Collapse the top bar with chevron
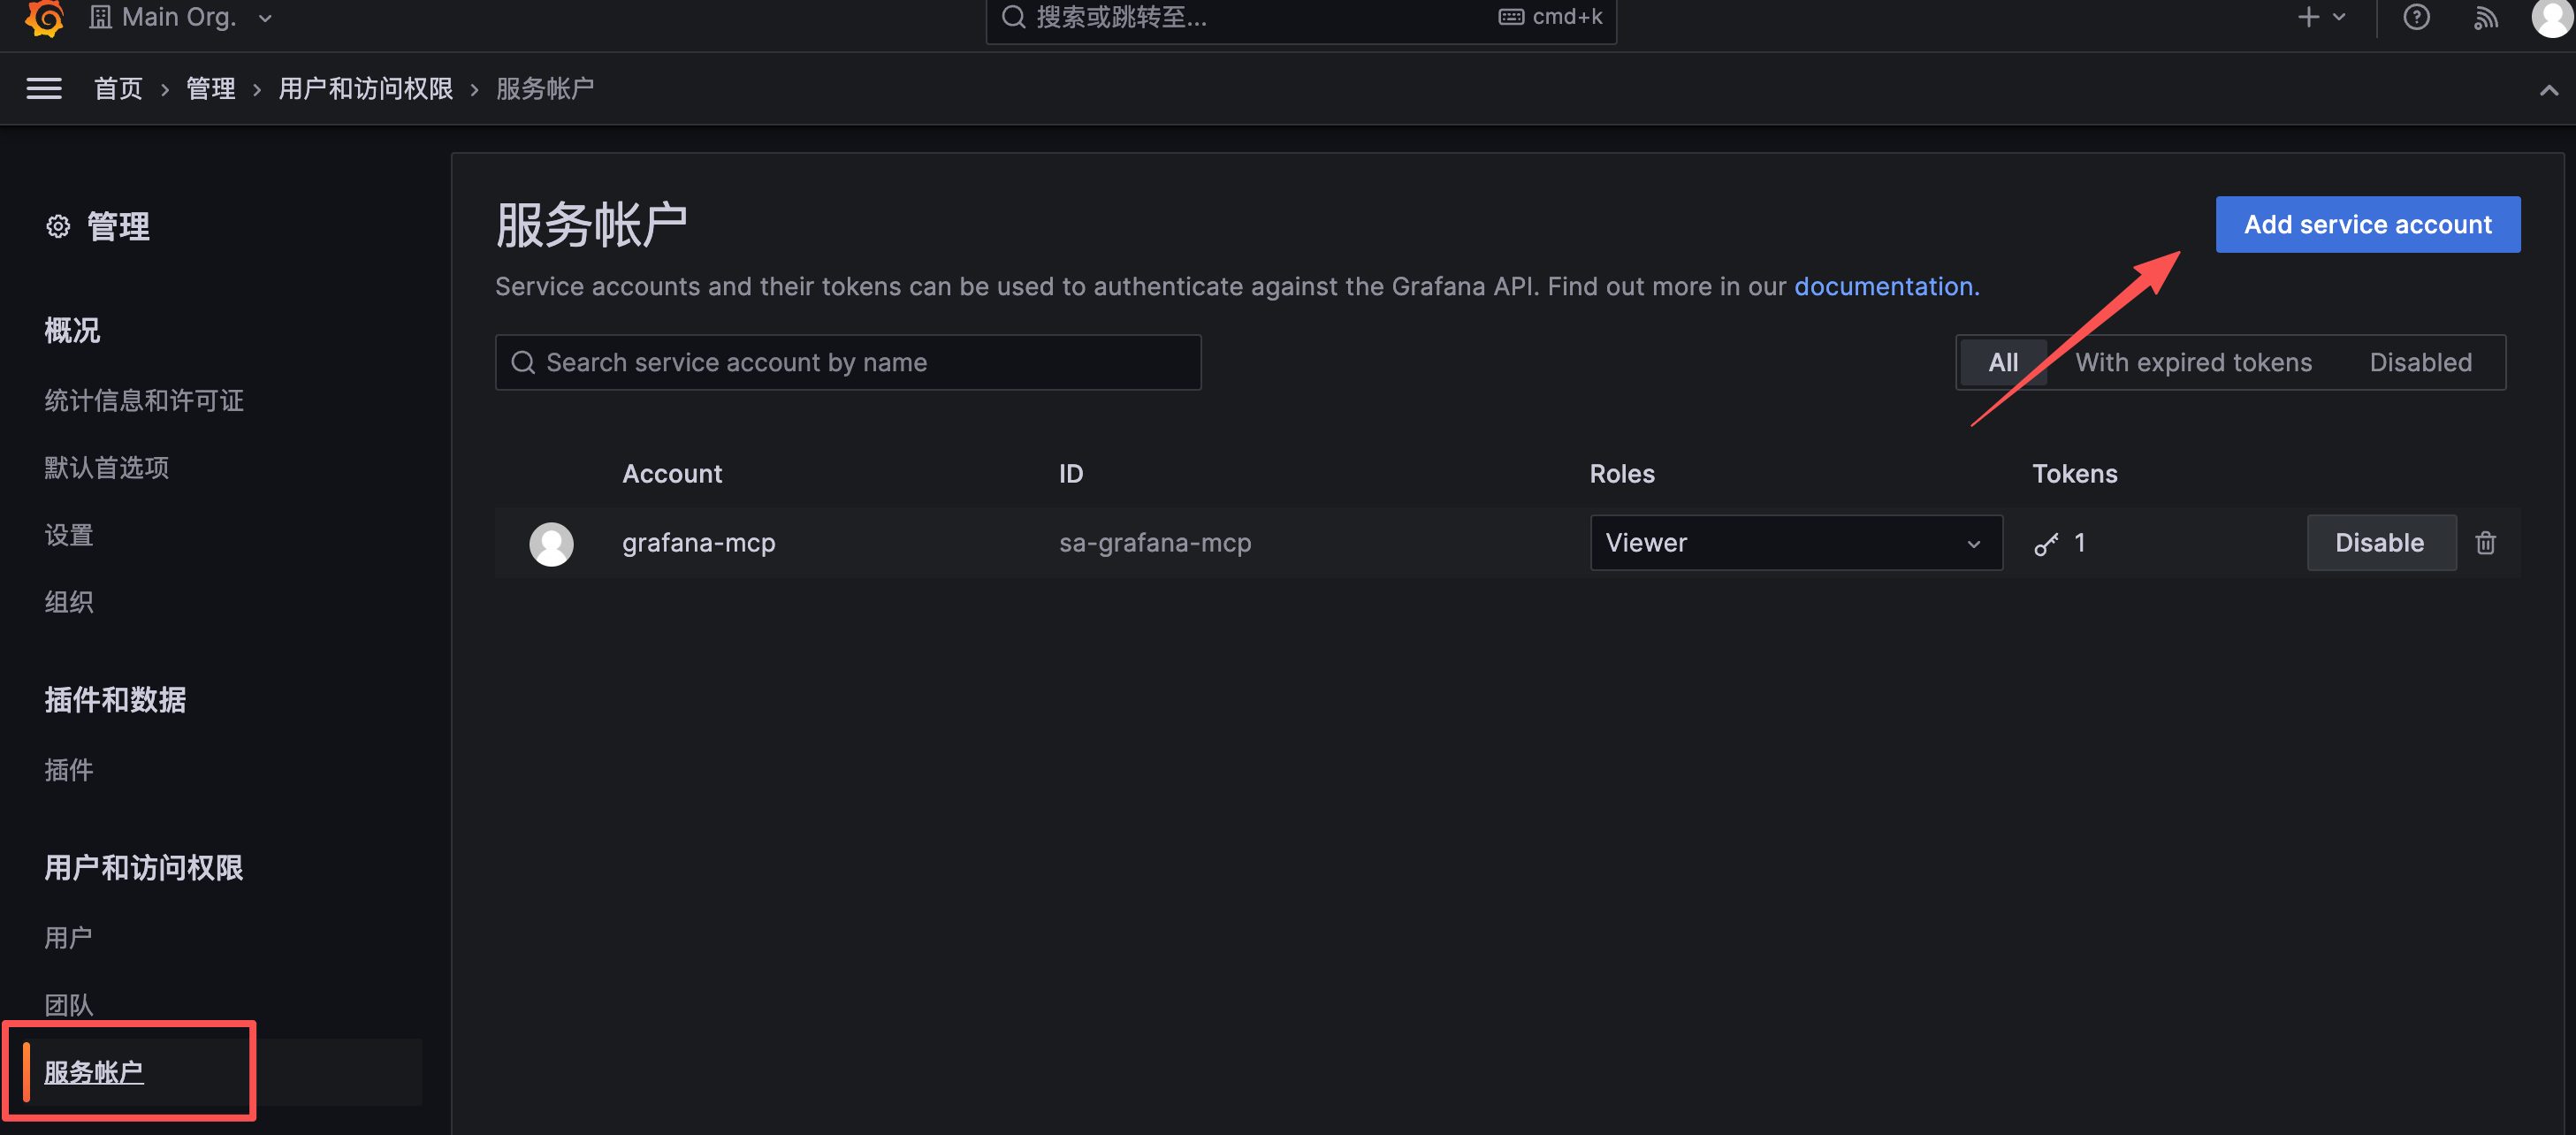 click(x=2549, y=90)
